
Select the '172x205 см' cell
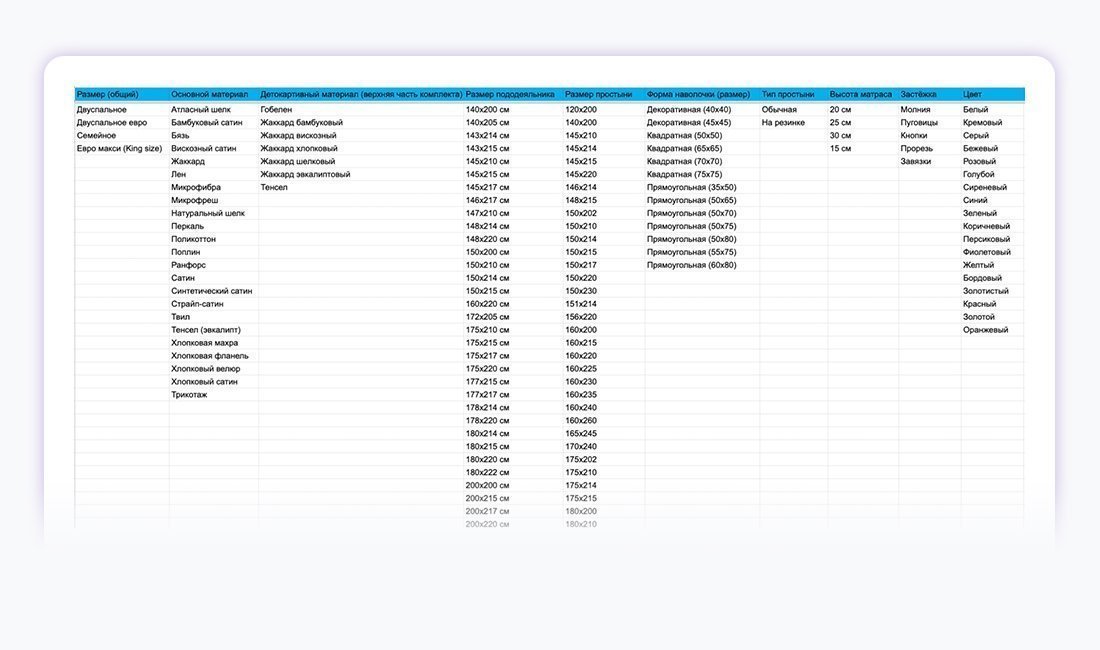[488, 317]
